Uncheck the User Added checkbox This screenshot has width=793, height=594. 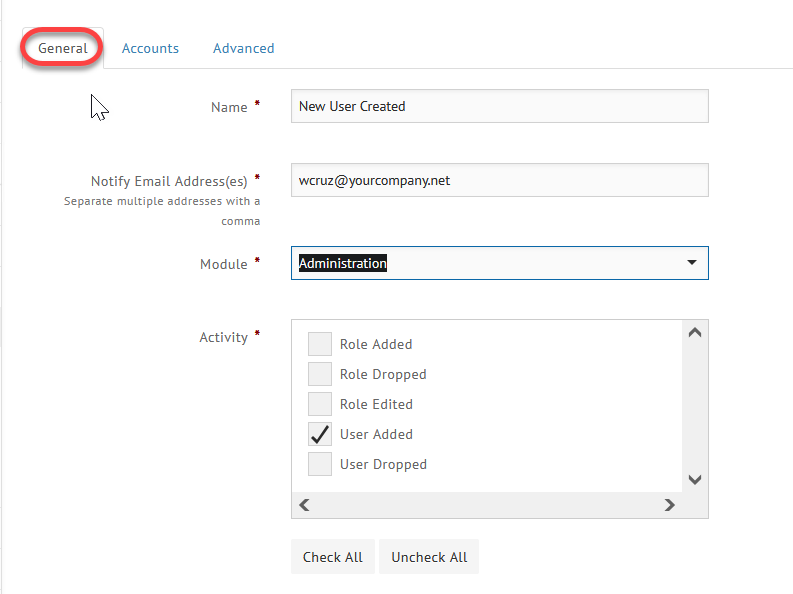(x=320, y=434)
